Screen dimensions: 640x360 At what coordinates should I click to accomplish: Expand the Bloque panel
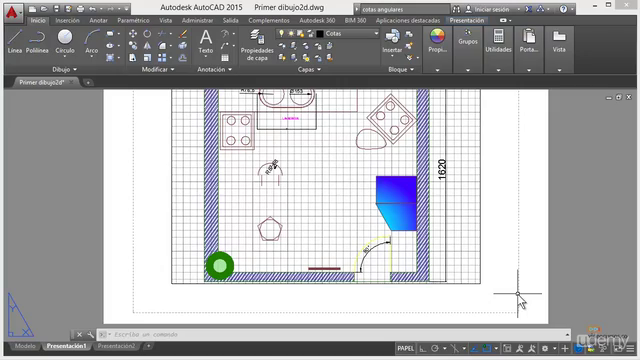tap(401, 69)
